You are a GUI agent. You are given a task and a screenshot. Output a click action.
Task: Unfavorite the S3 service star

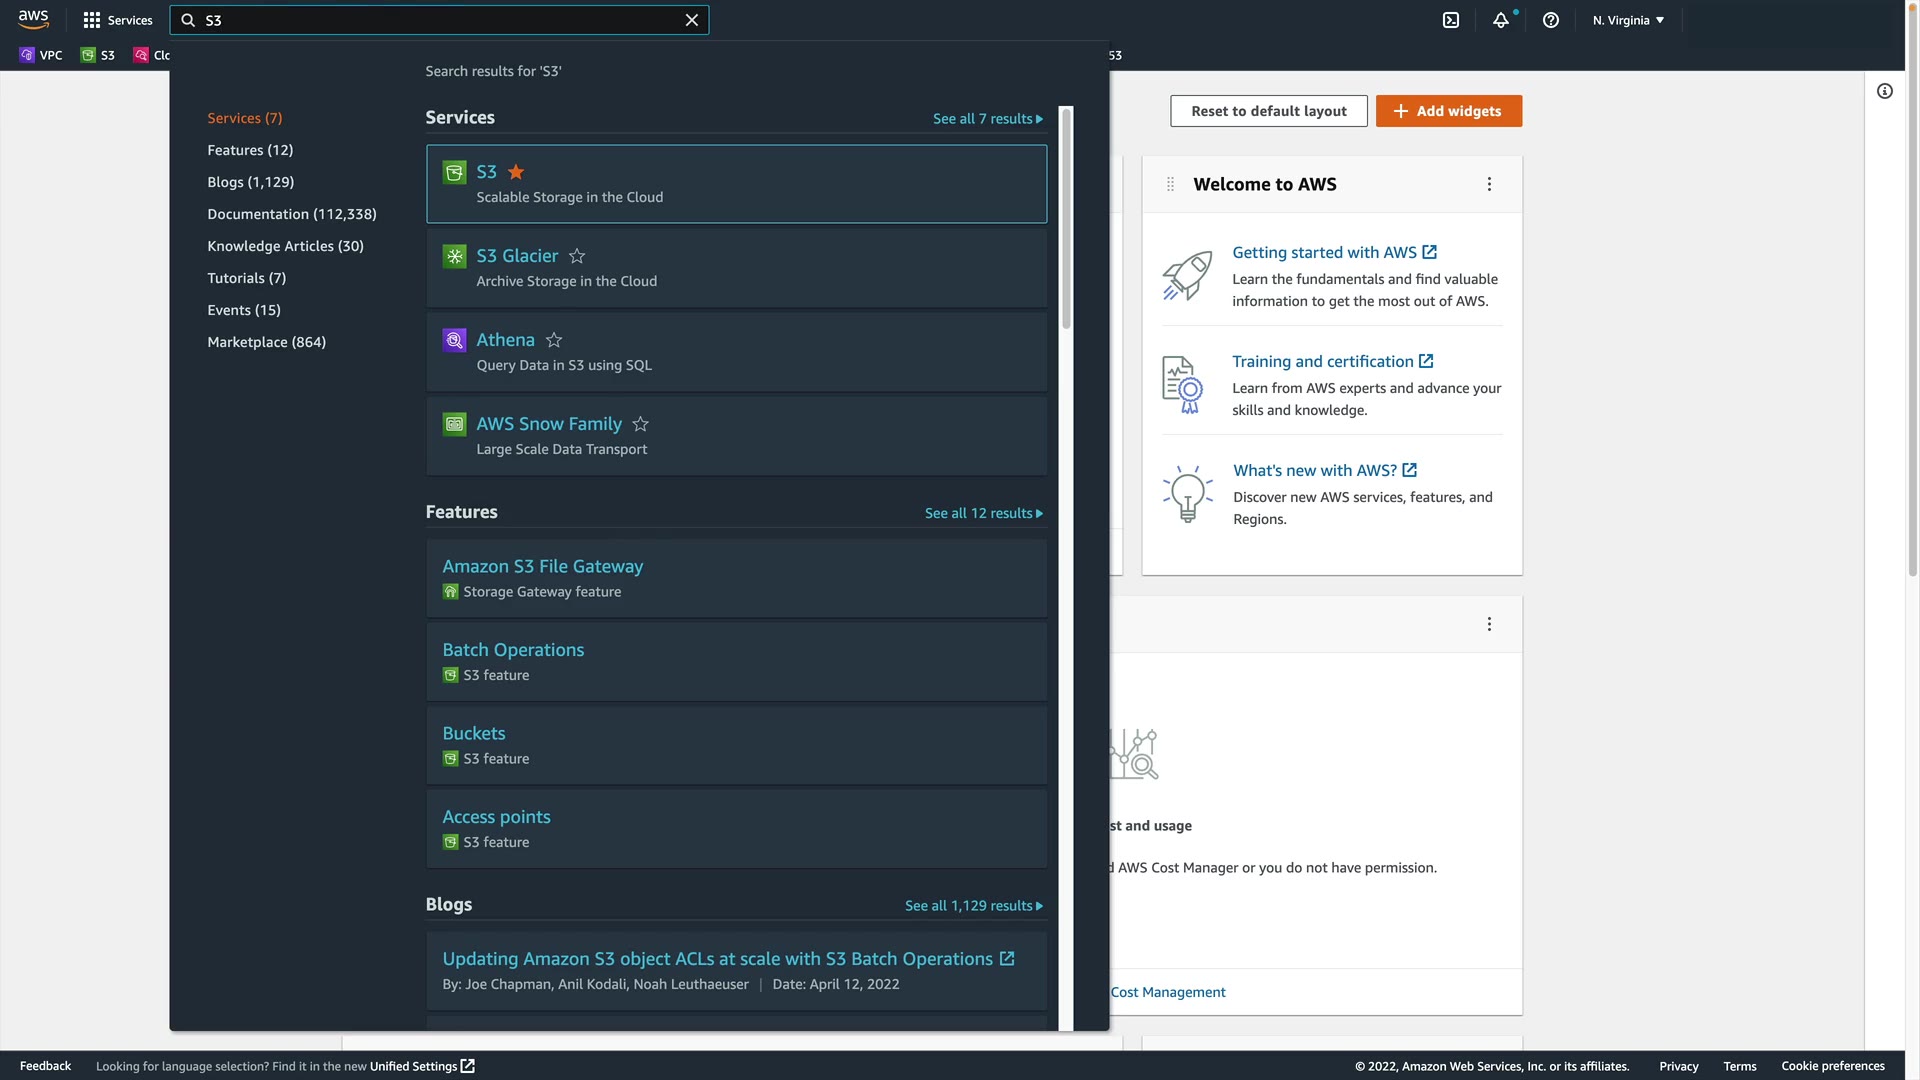[x=516, y=172]
